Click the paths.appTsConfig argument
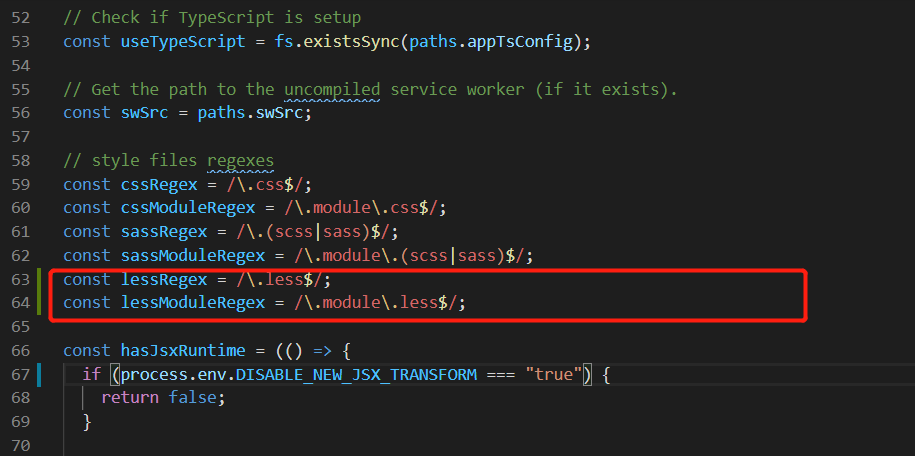Screen dimensions: 915x456 pyautogui.click(x=491, y=42)
